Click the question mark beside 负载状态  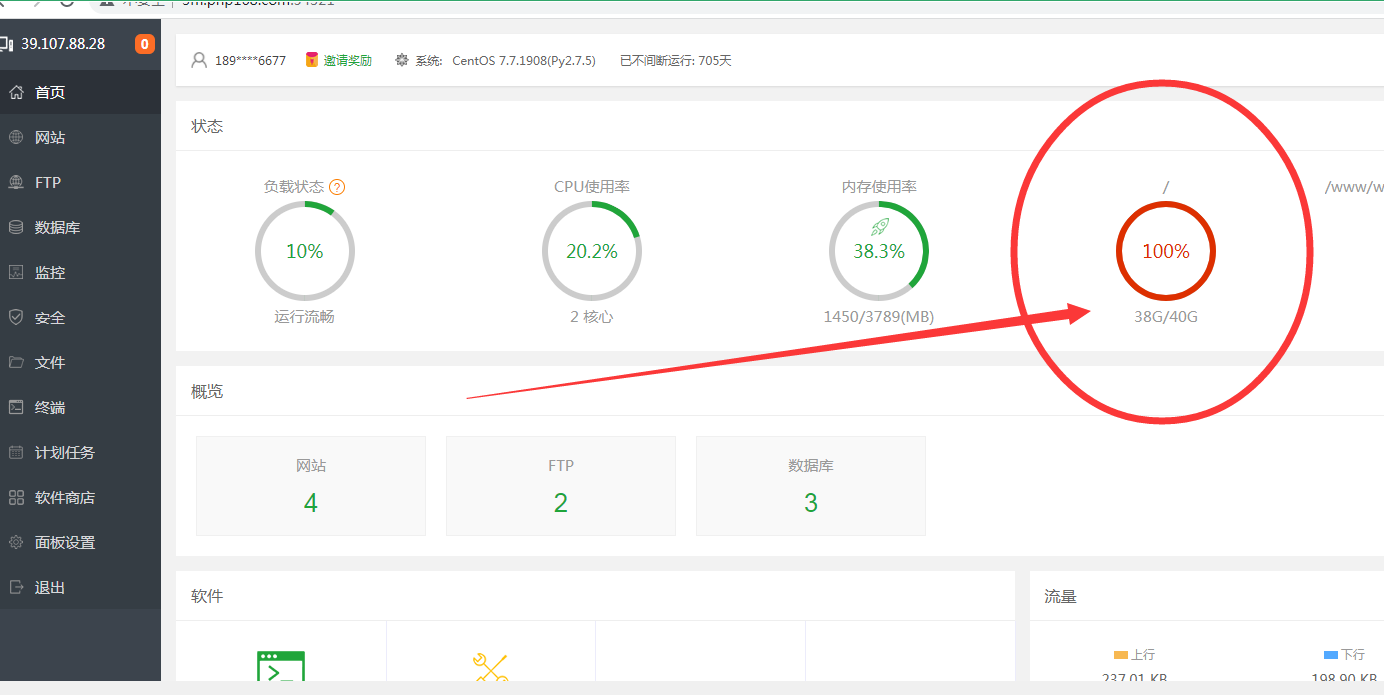tap(337, 187)
